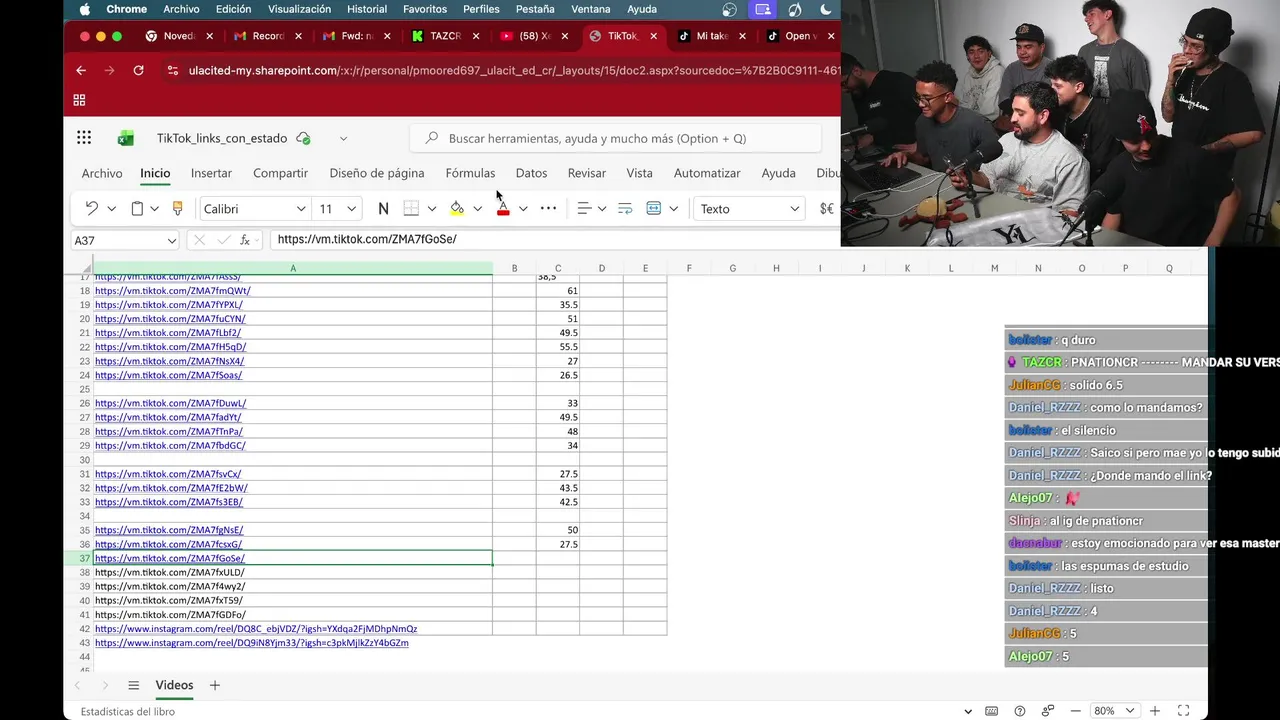Expand the font color dropdown arrow
This screenshot has height=720, width=1280.
click(x=523, y=208)
